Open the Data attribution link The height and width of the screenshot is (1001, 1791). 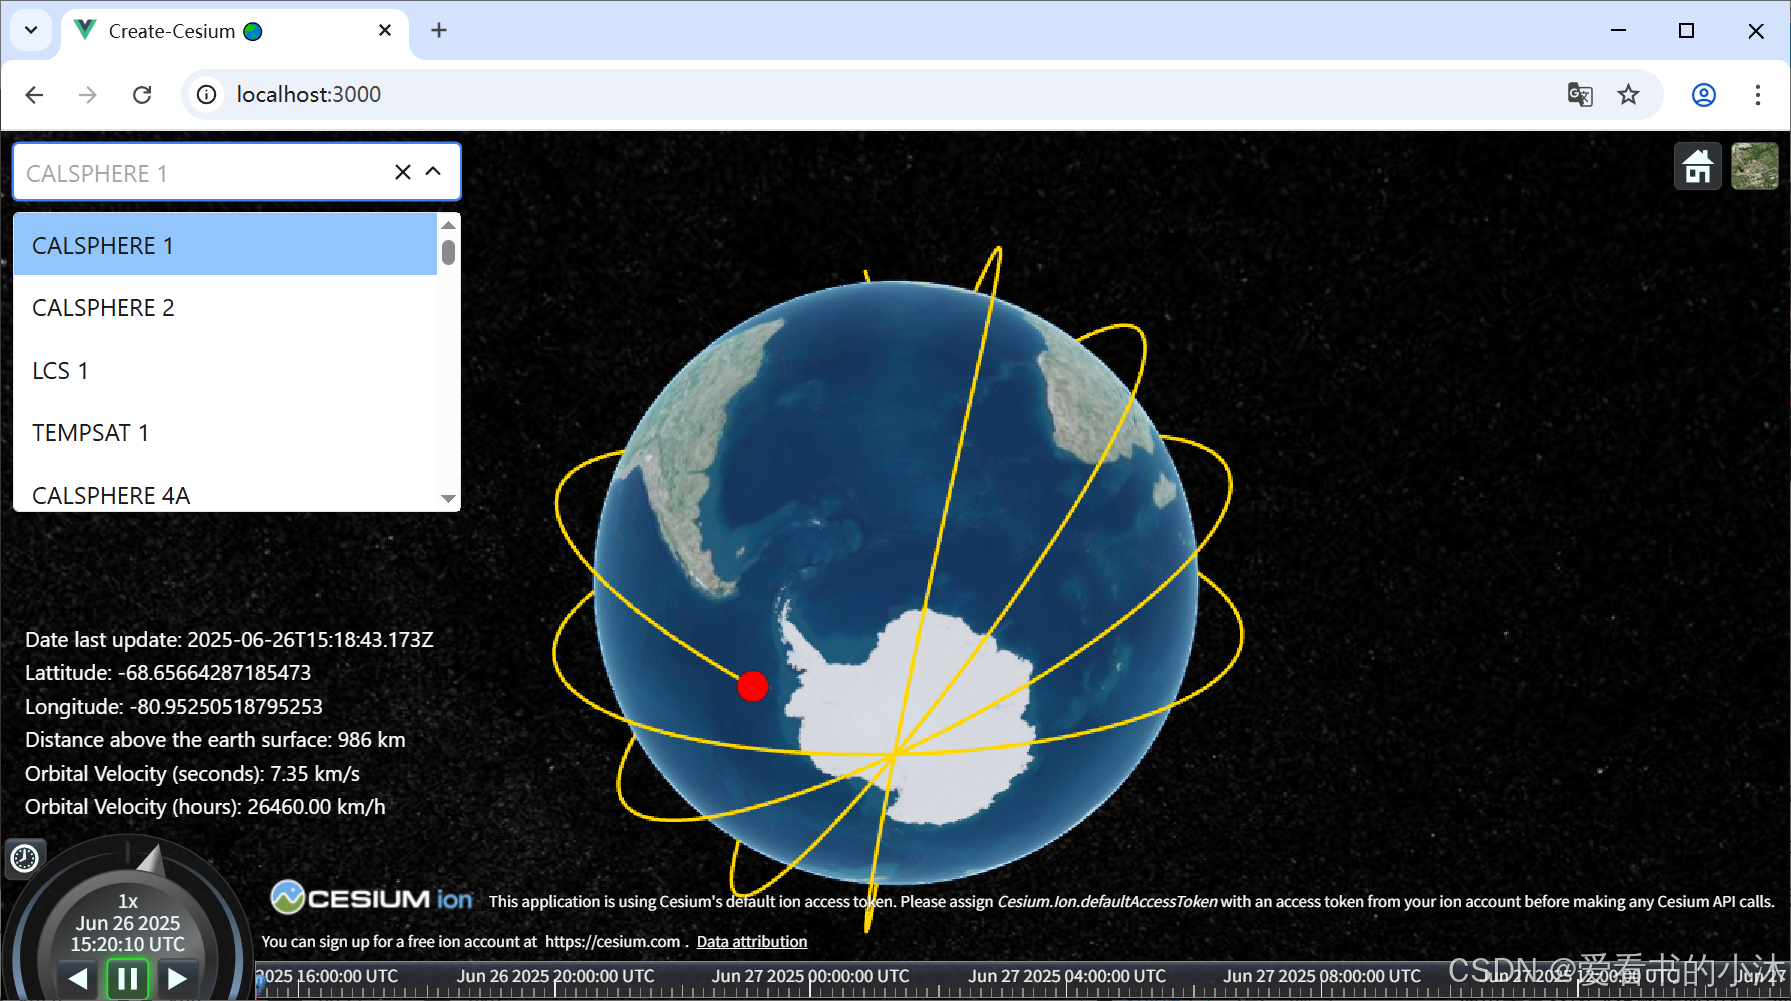[x=752, y=942]
